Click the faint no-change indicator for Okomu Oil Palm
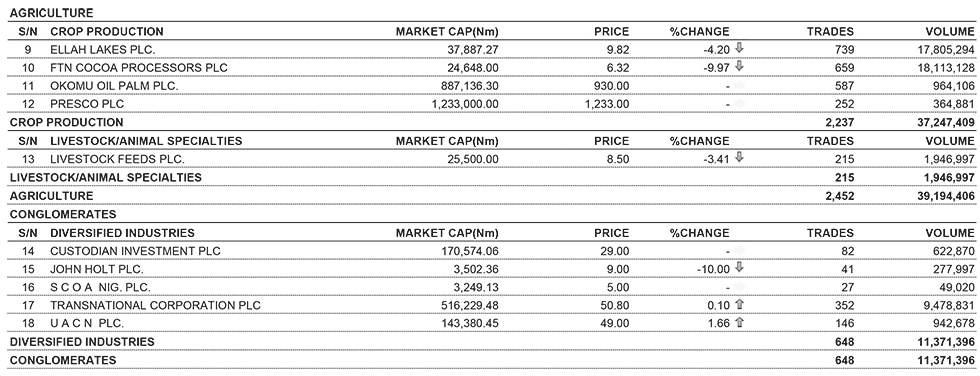 [x=739, y=86]
